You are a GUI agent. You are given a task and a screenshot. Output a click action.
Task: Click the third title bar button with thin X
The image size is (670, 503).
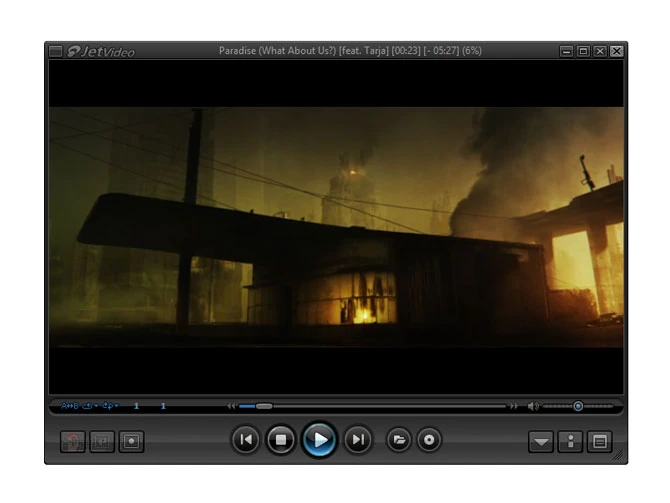tap(600, 51)
